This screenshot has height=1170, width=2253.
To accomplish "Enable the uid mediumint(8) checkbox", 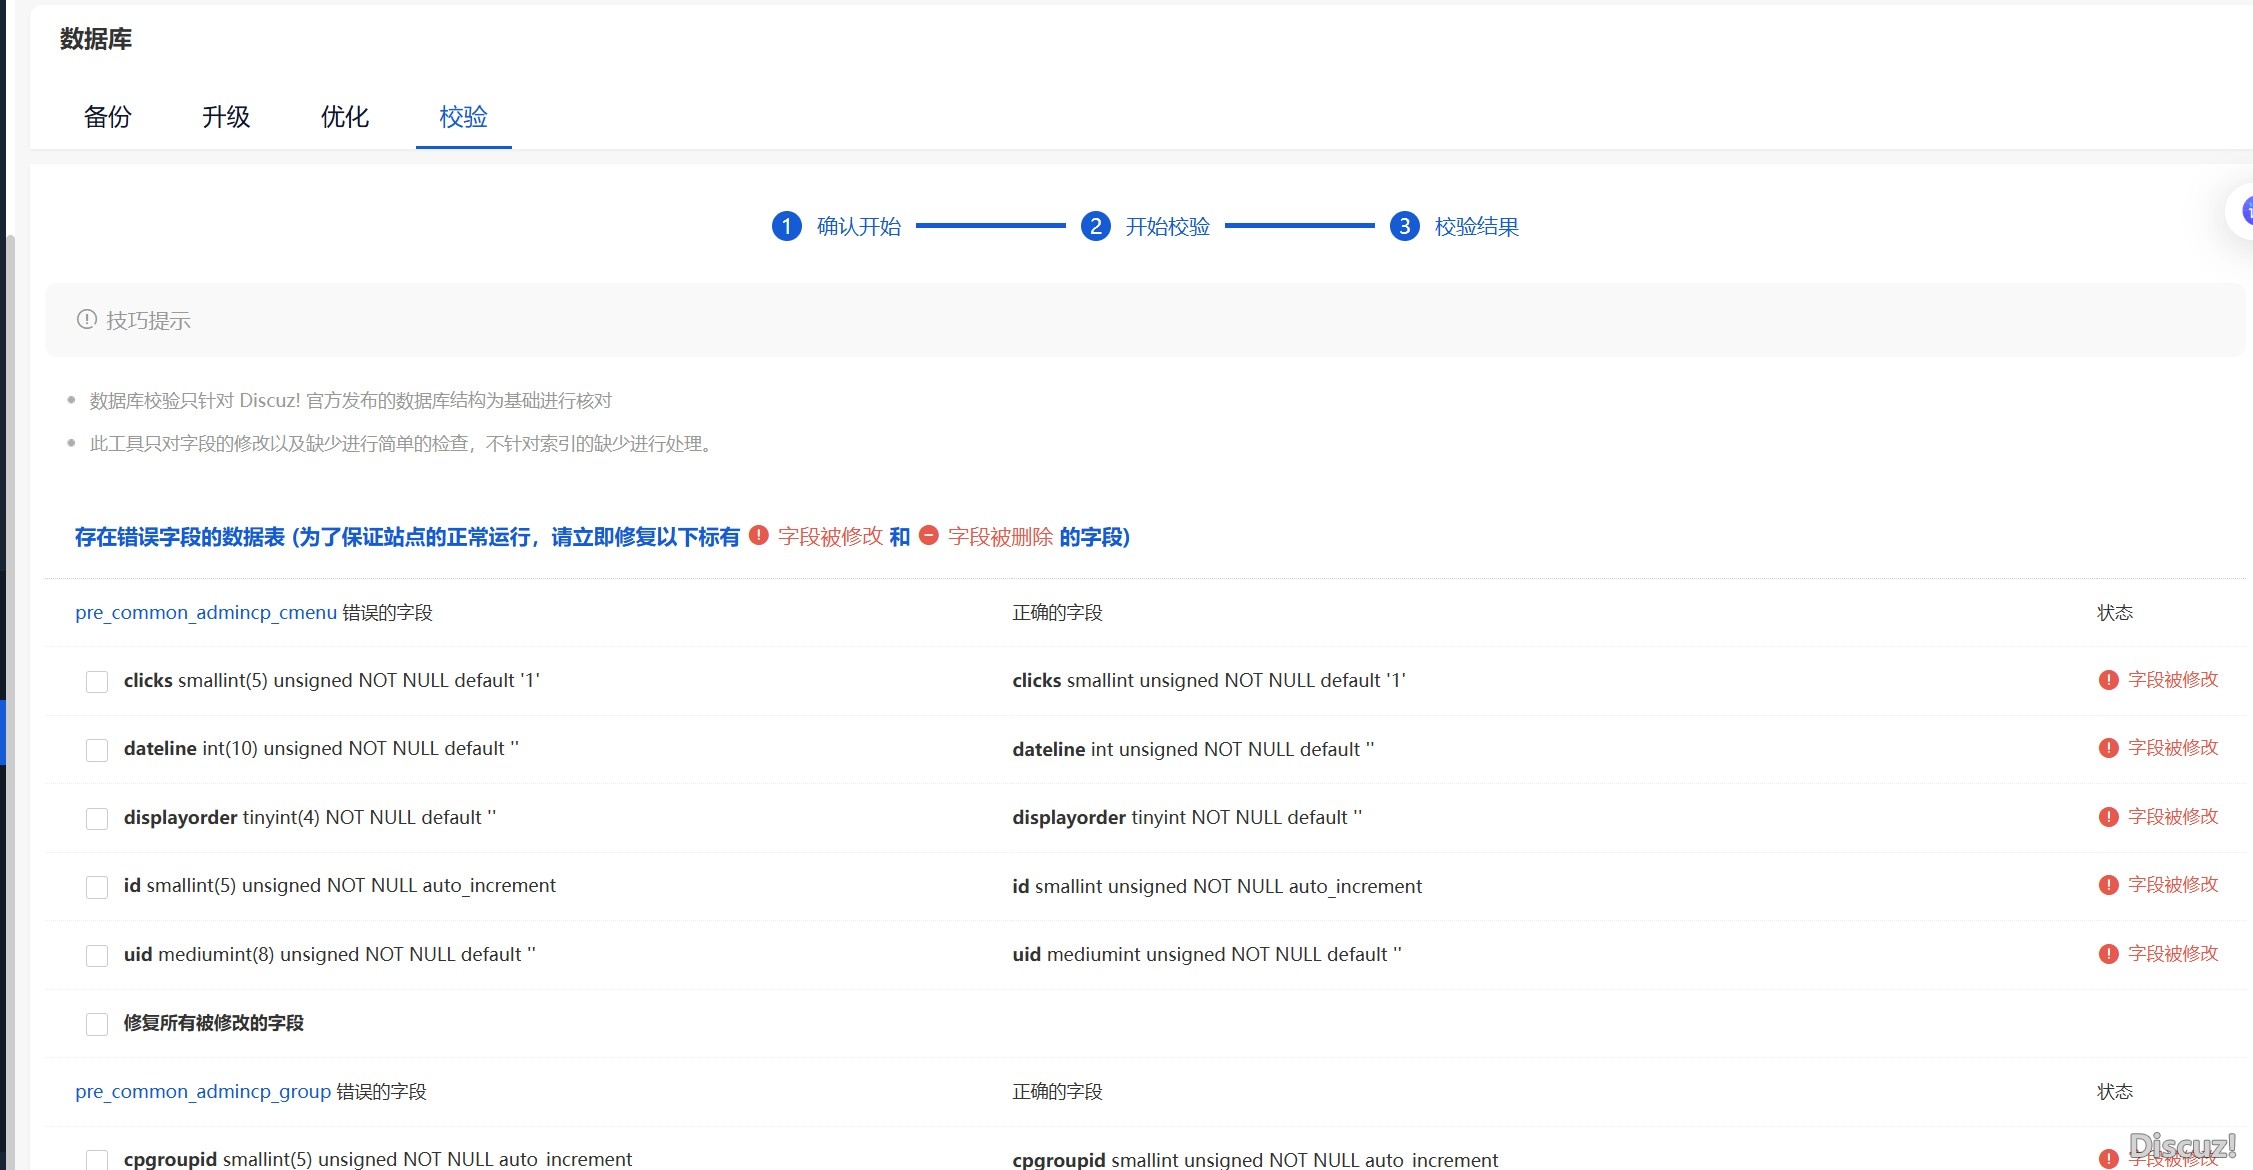I will point(97,956).
